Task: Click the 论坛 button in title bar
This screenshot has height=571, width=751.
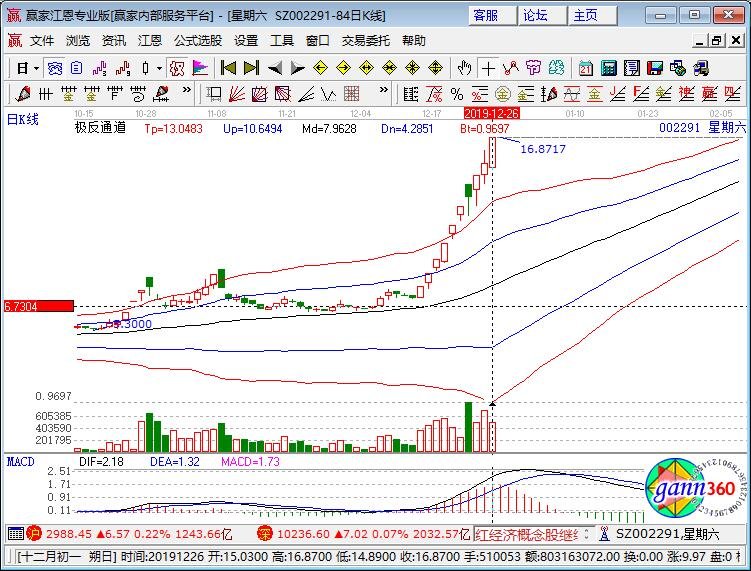Action: coord(542,15)
